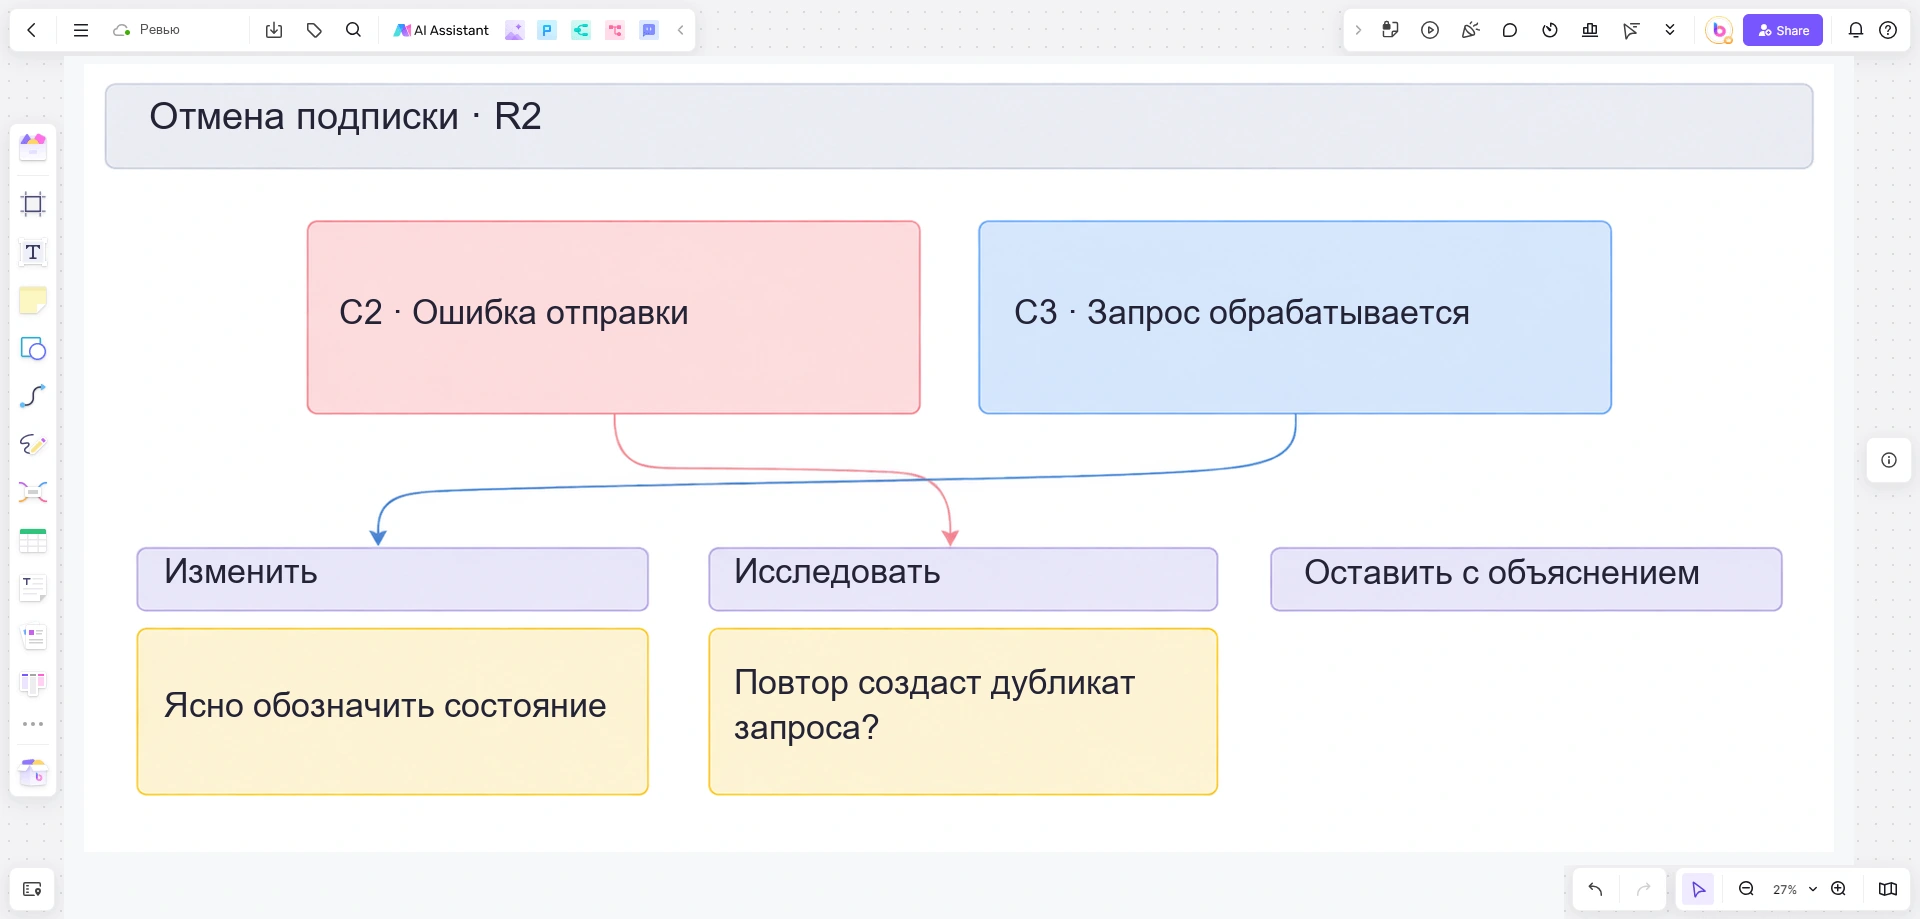The image size is (1920, 919).
Task: Open the 27% zoom level dropdown
Action: [x=1794, y=889]
